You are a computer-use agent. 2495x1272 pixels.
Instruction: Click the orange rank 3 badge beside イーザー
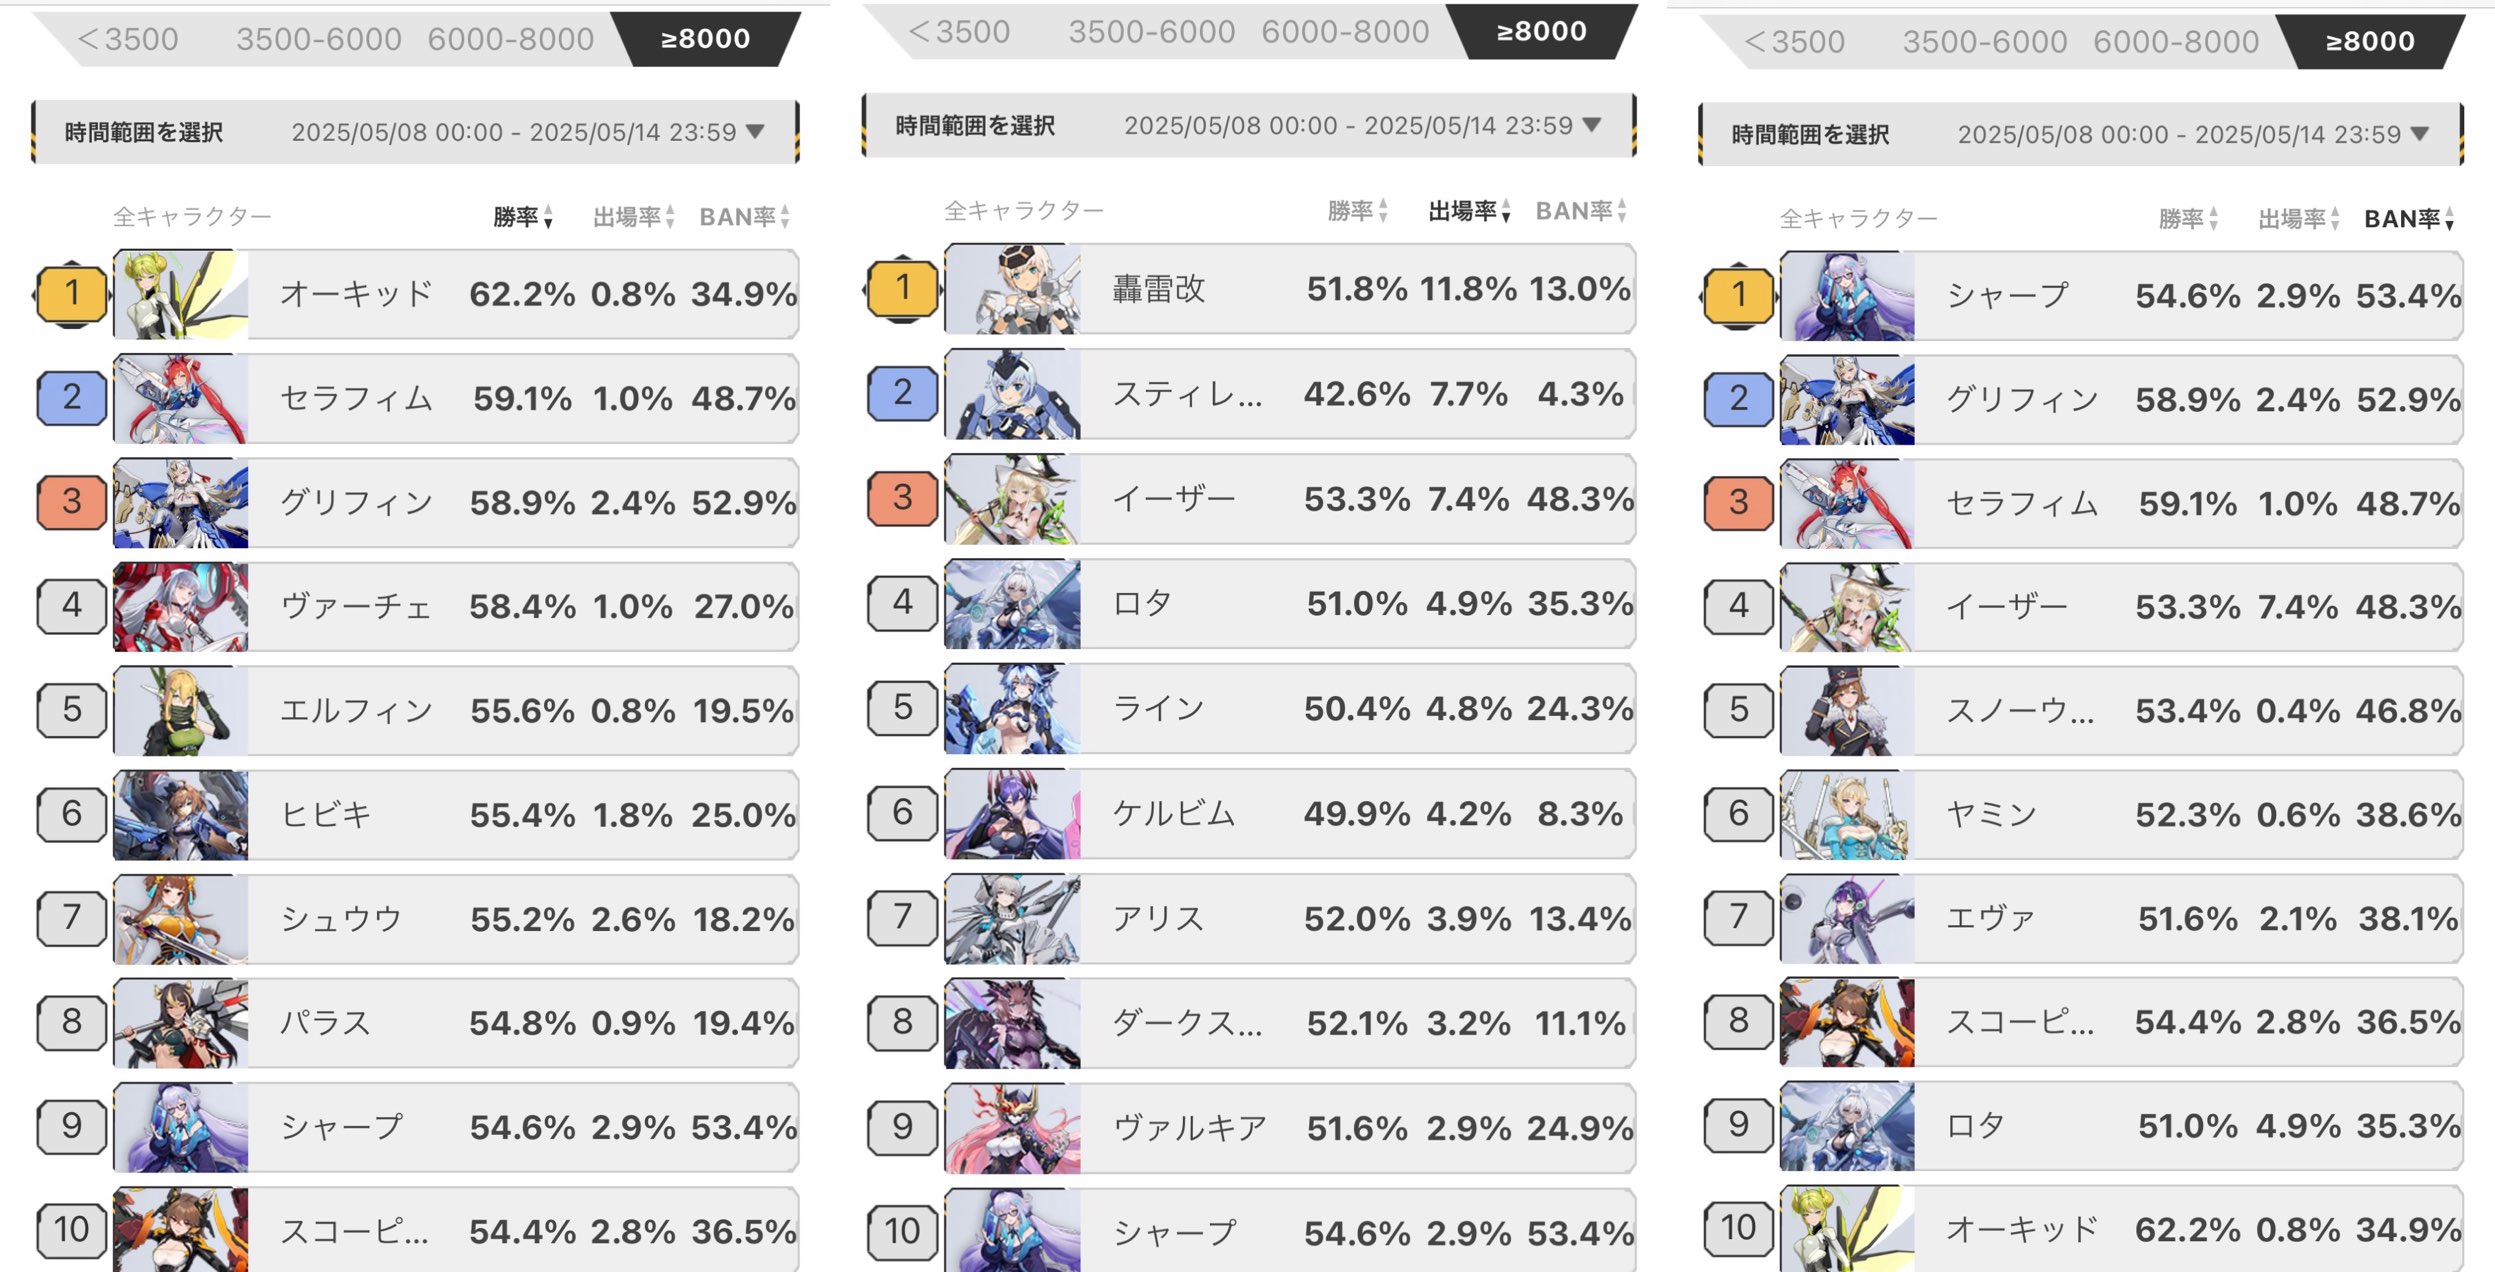(902, 498)
